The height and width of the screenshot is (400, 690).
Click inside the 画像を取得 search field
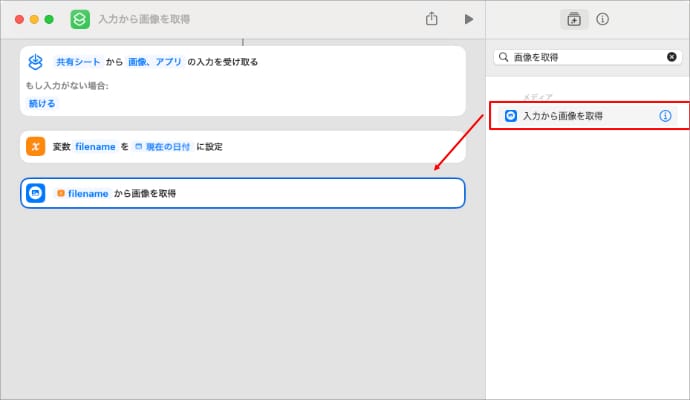(585, 57)
